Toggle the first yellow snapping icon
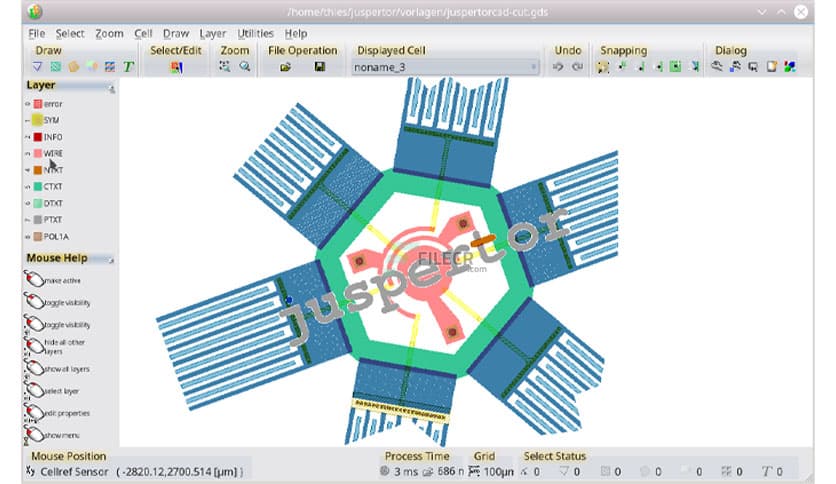Screen dimensions: 836x484 click(x=602, y=67)
